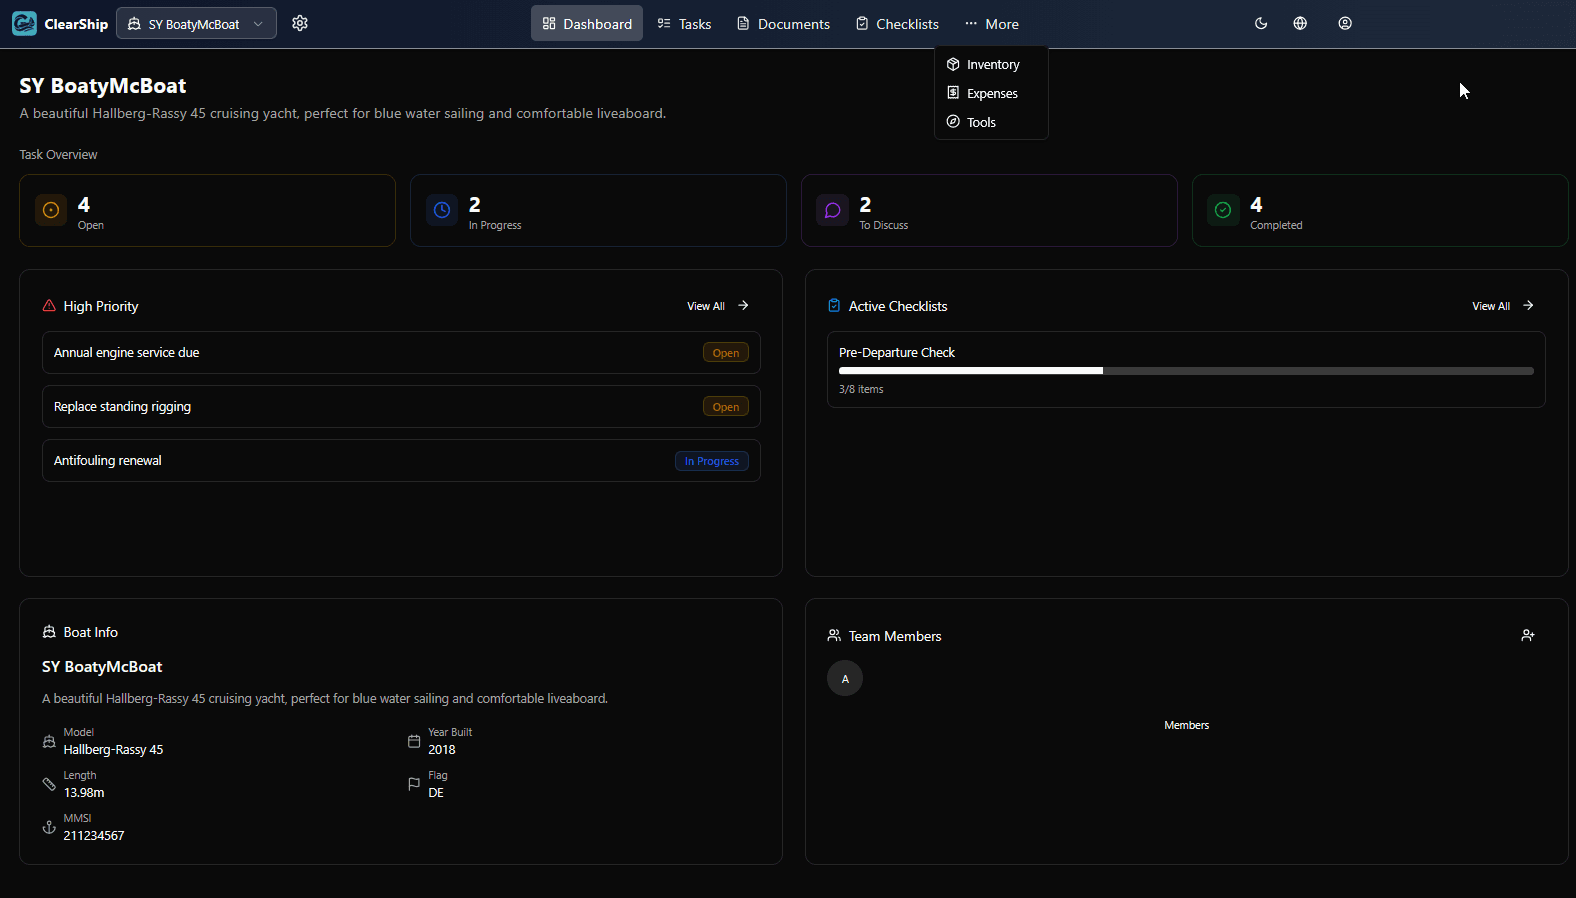Toggle dark mode moon icon
Viewport: 1576px width, 898px height.
tap(1261, 23)
